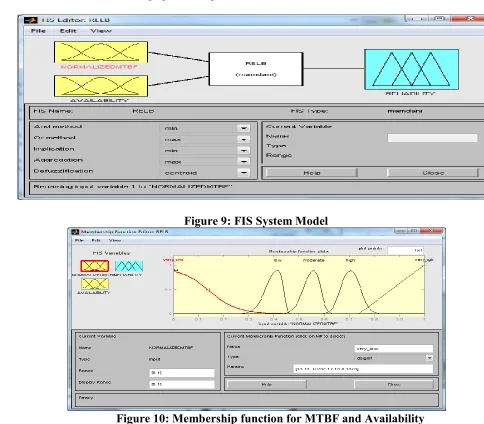Click the MATLAB logo in Membership Function Editor title bar
This screenshot has height=424, width=484.
click(75, 232)
